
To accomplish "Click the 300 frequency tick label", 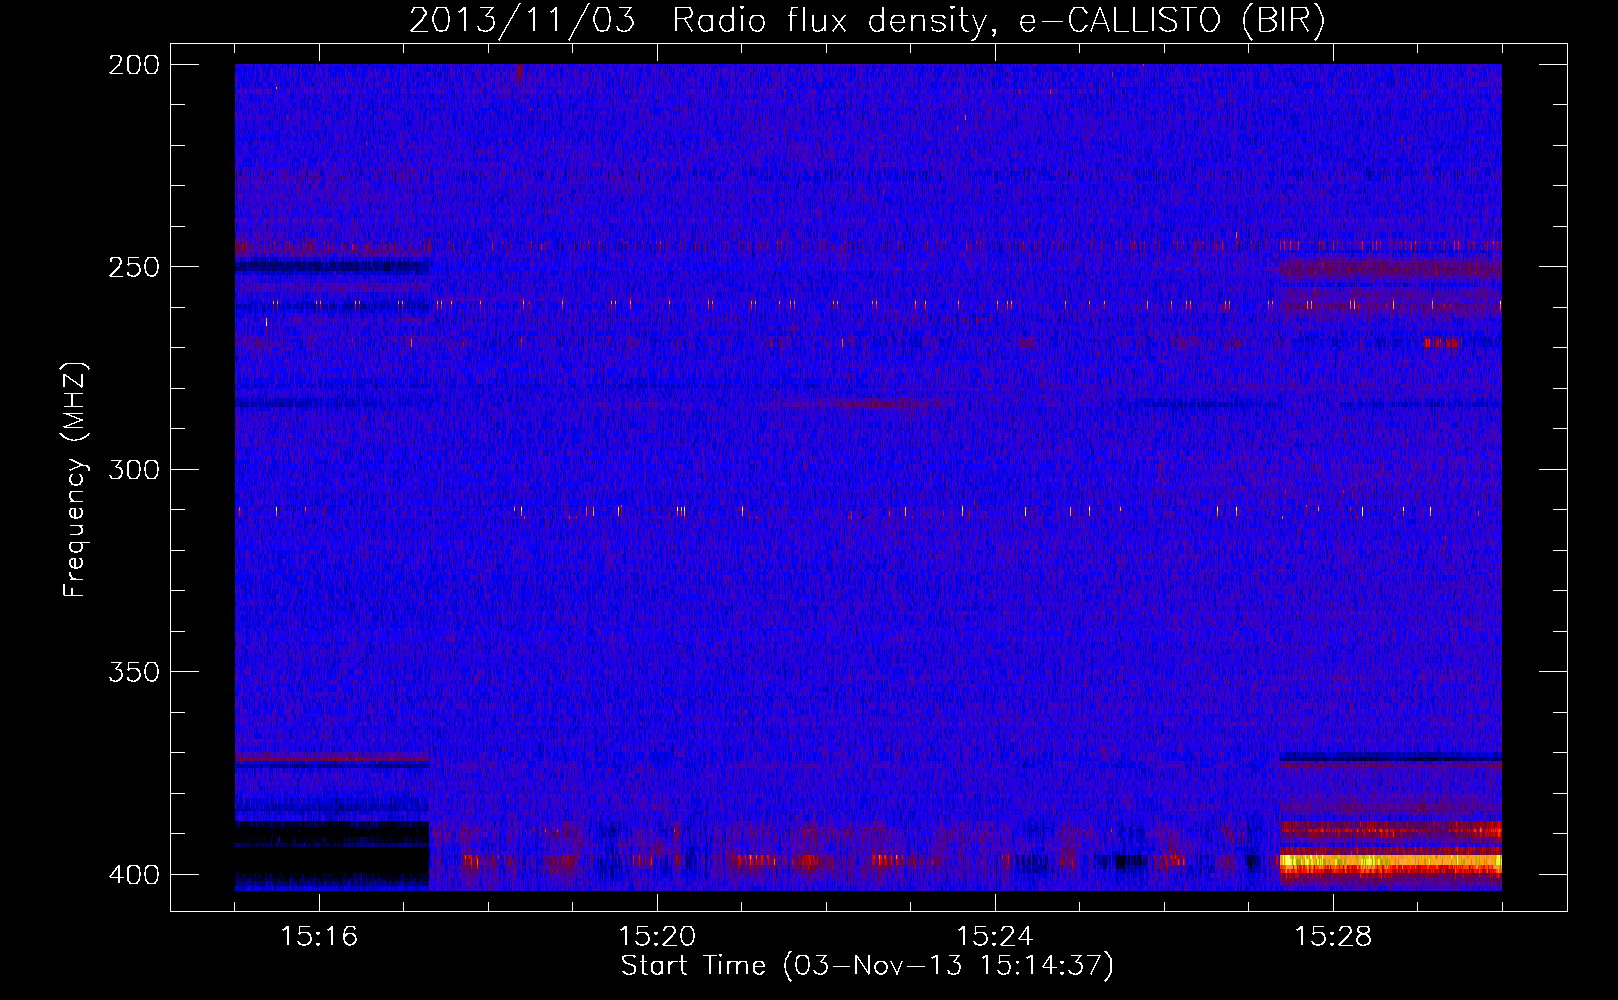I will pos(134,470).
